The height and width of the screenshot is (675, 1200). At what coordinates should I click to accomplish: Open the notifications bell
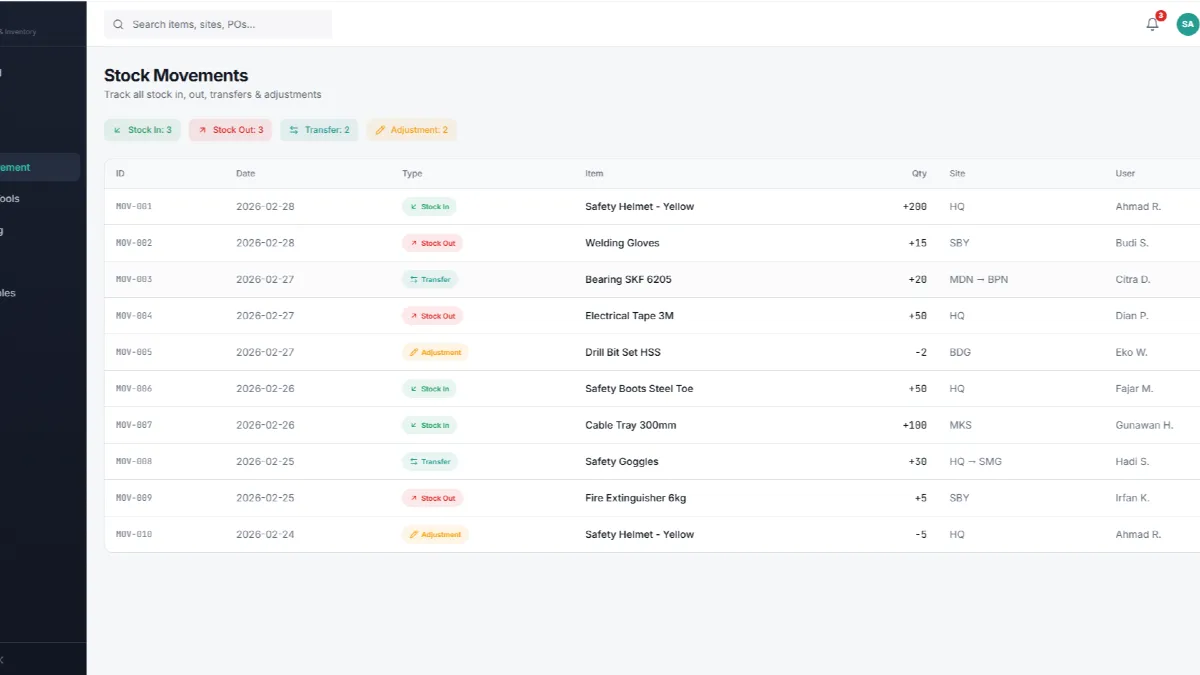click(1152, 24)
